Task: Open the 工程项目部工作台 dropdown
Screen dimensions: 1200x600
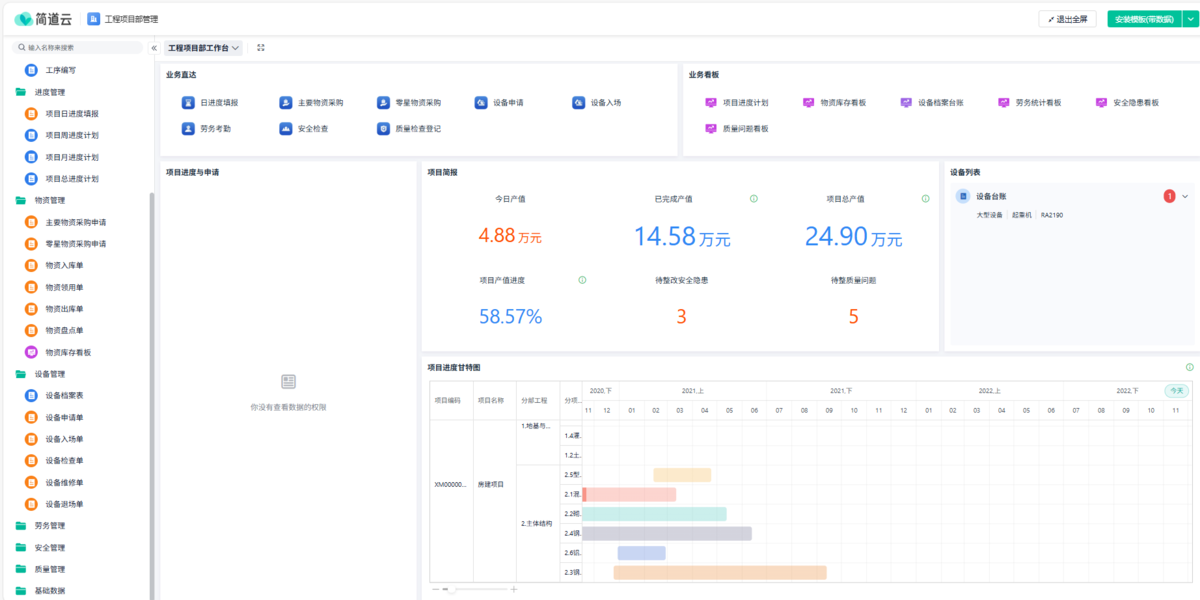Action: (x=204, y=47)
